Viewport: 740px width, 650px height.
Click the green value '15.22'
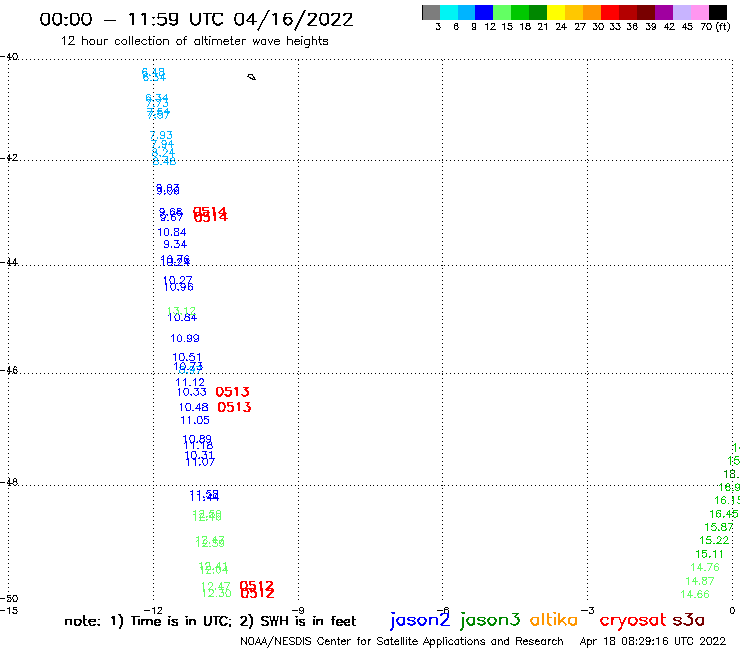pyautogui.click(x=714, y=540)
